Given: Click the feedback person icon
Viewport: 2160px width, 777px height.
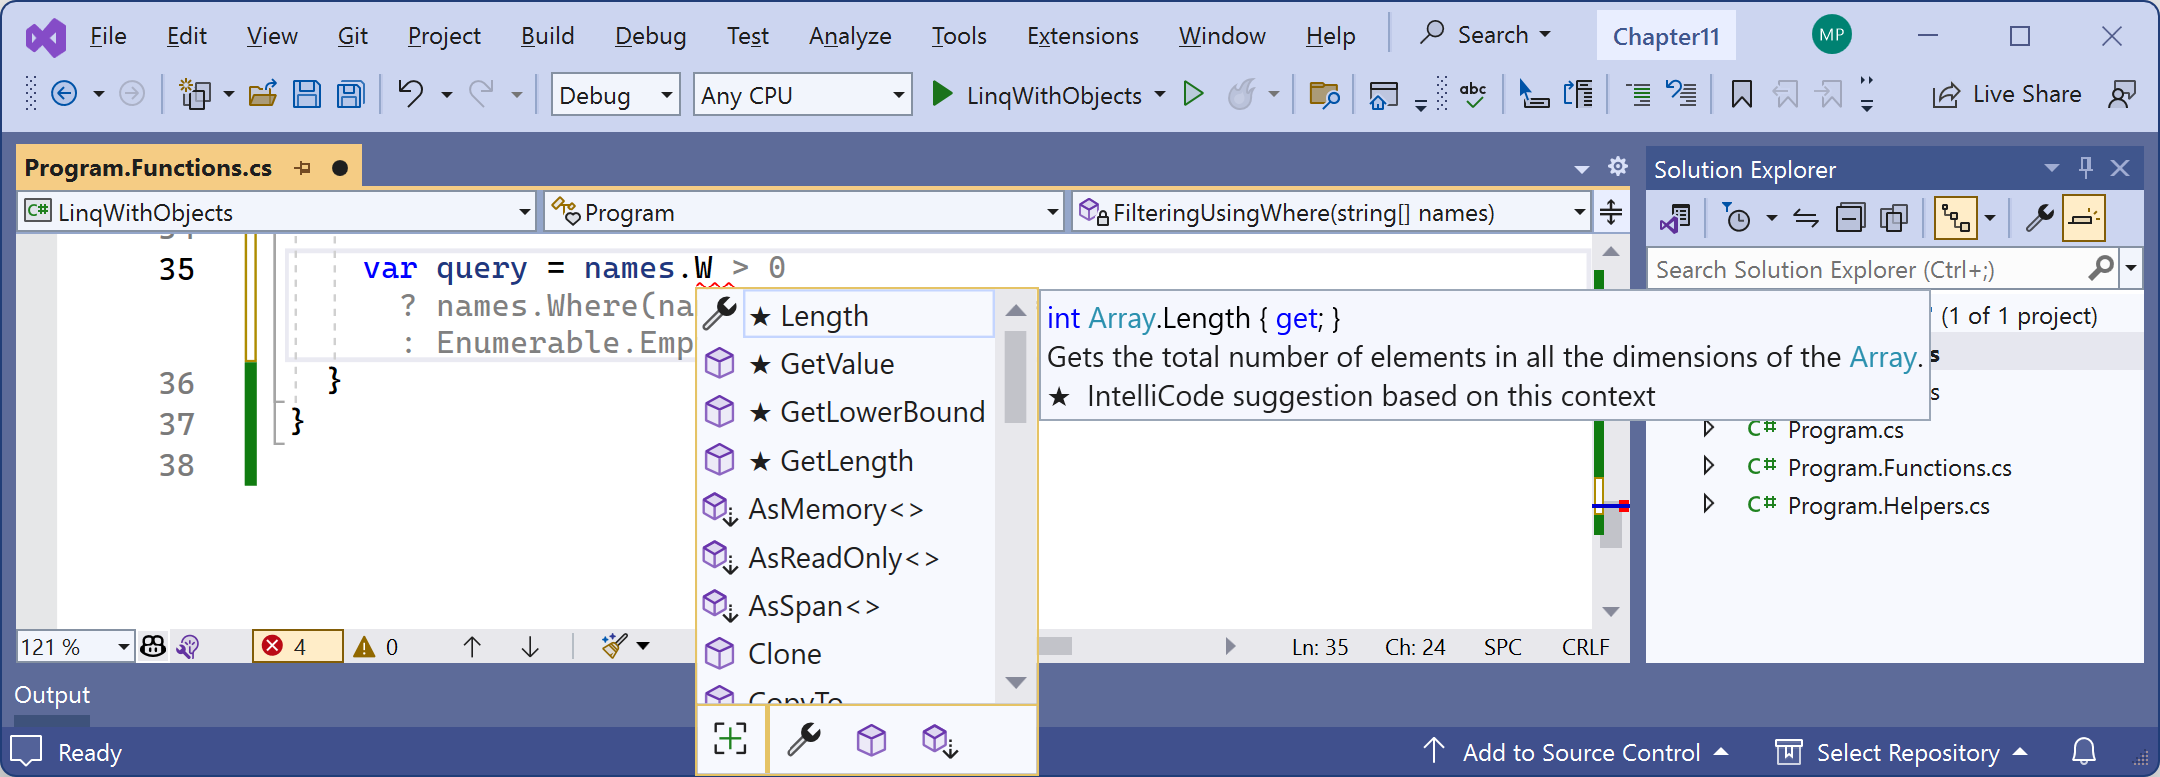Looking at the screenshot, I should (x=2121, y=94).
